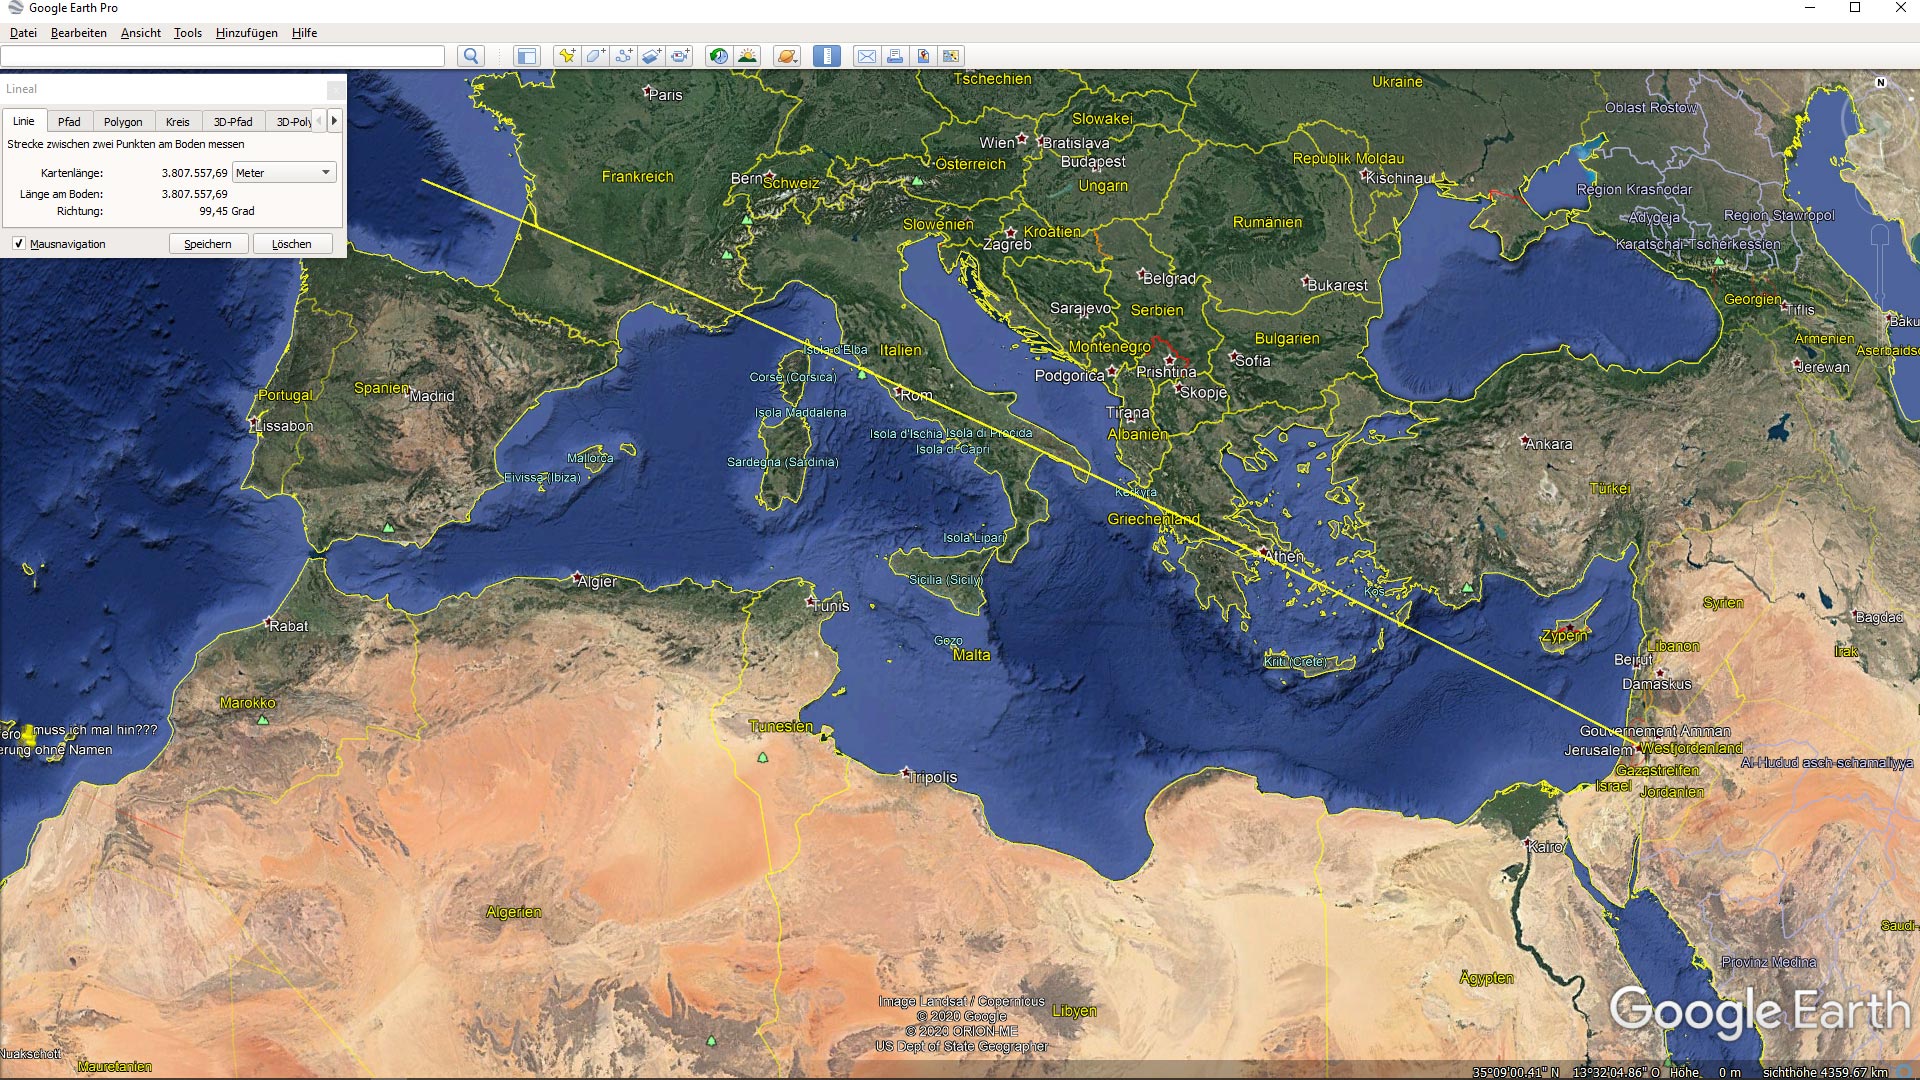Image resolution: width=1920 pixels, height=1080 pixels.
Task: Toggle sunlight across the landscape
Action: 747,56
